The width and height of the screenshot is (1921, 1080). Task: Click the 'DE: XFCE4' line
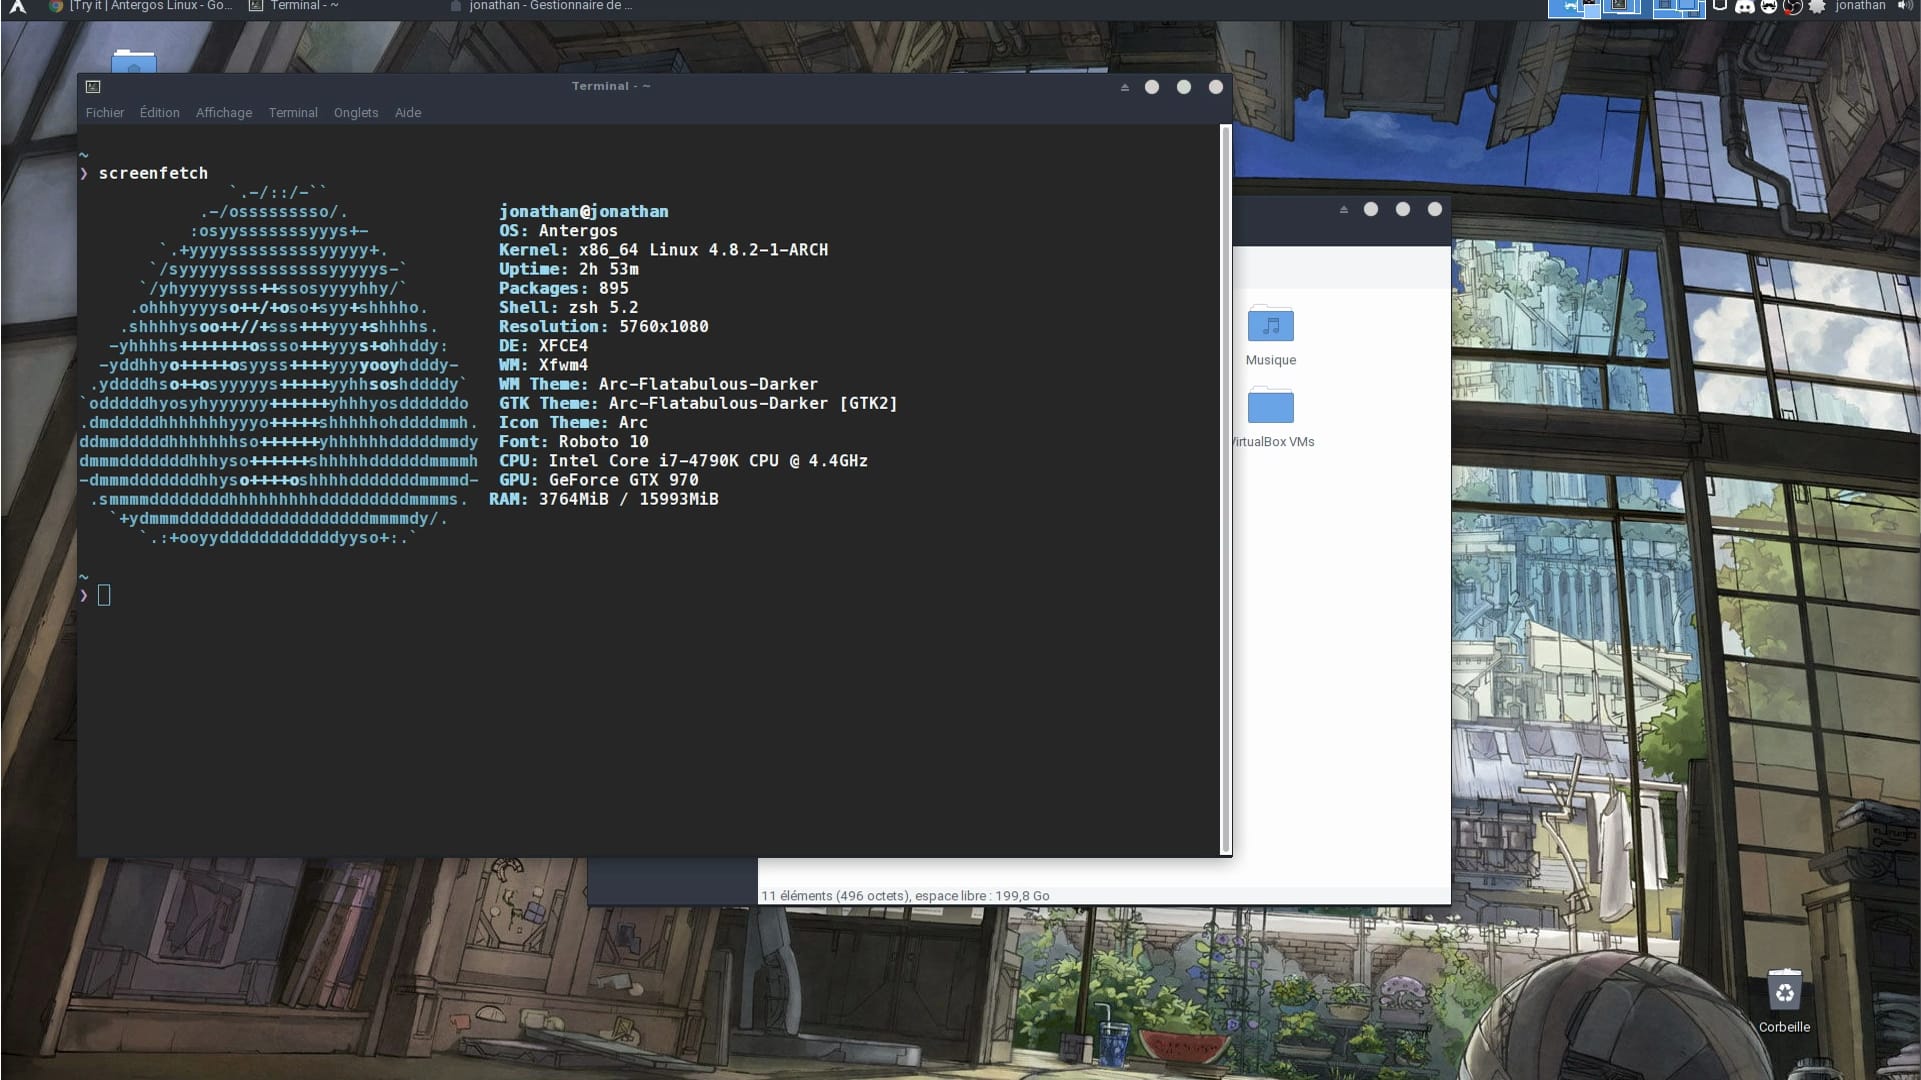pyautogui.click(x=543, y=346)
